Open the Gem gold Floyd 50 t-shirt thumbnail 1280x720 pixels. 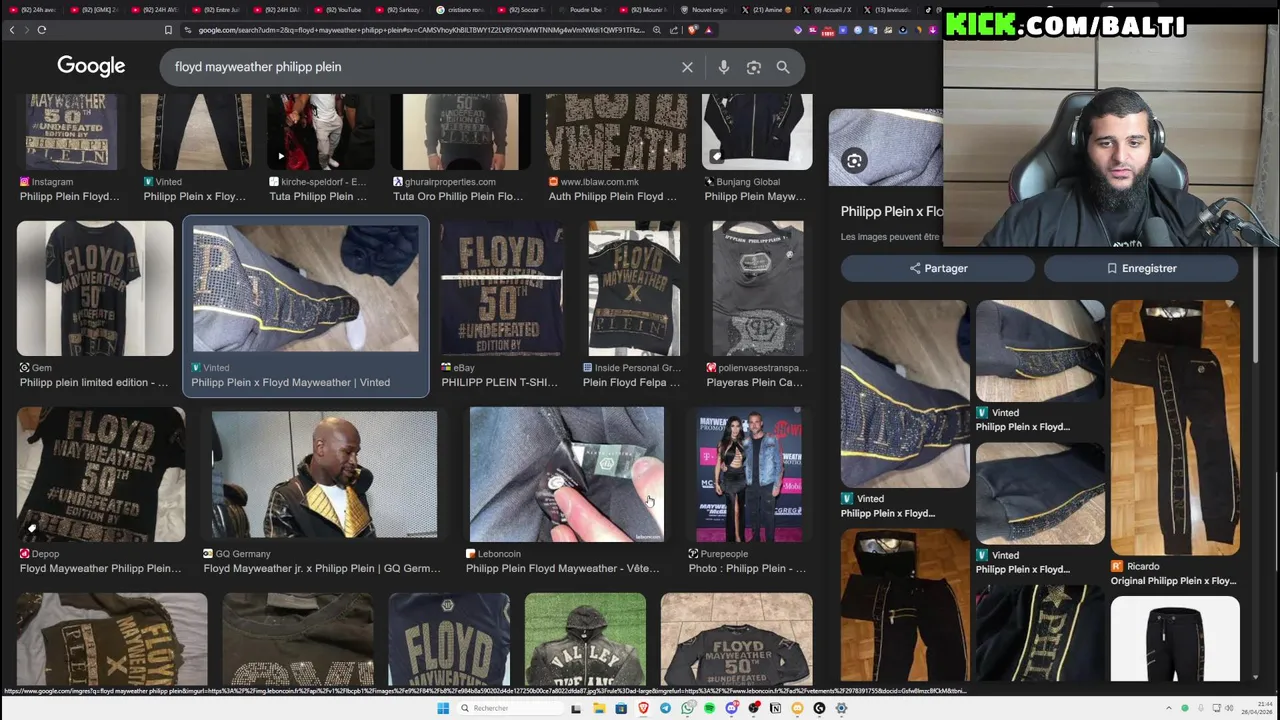tap(95, 288)
